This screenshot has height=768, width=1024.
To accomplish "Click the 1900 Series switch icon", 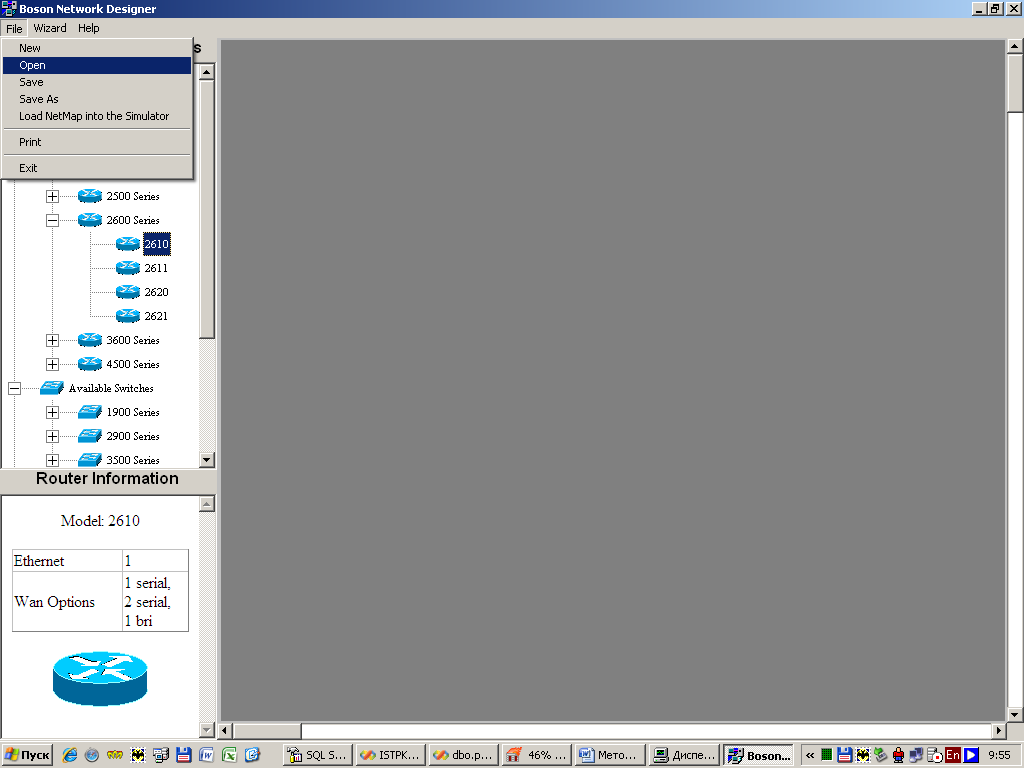I will tap(90, 412).
